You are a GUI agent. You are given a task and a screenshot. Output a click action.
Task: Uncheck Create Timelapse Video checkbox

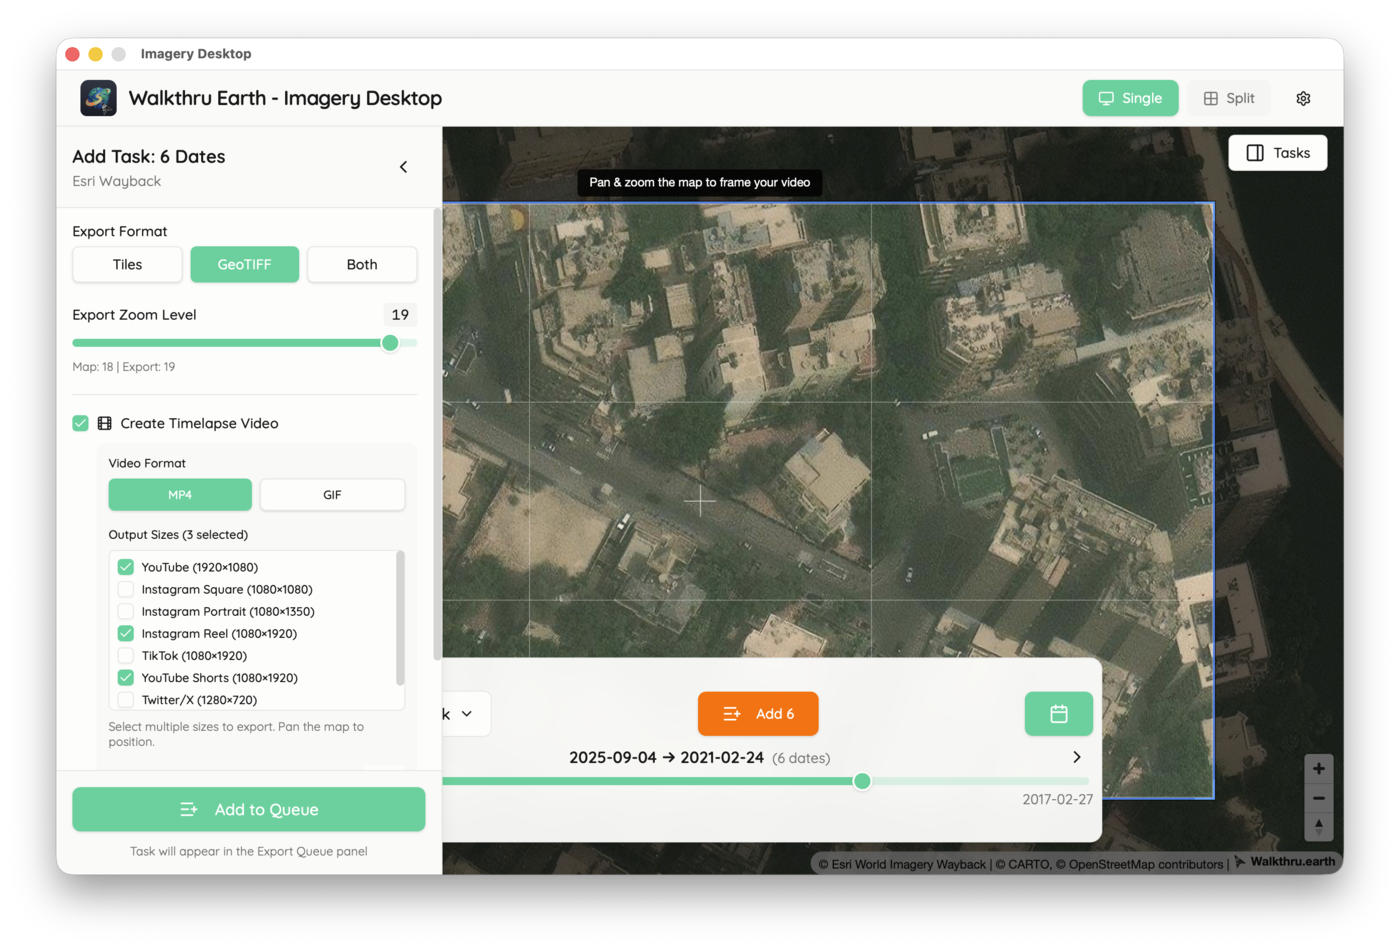(81, 423)
